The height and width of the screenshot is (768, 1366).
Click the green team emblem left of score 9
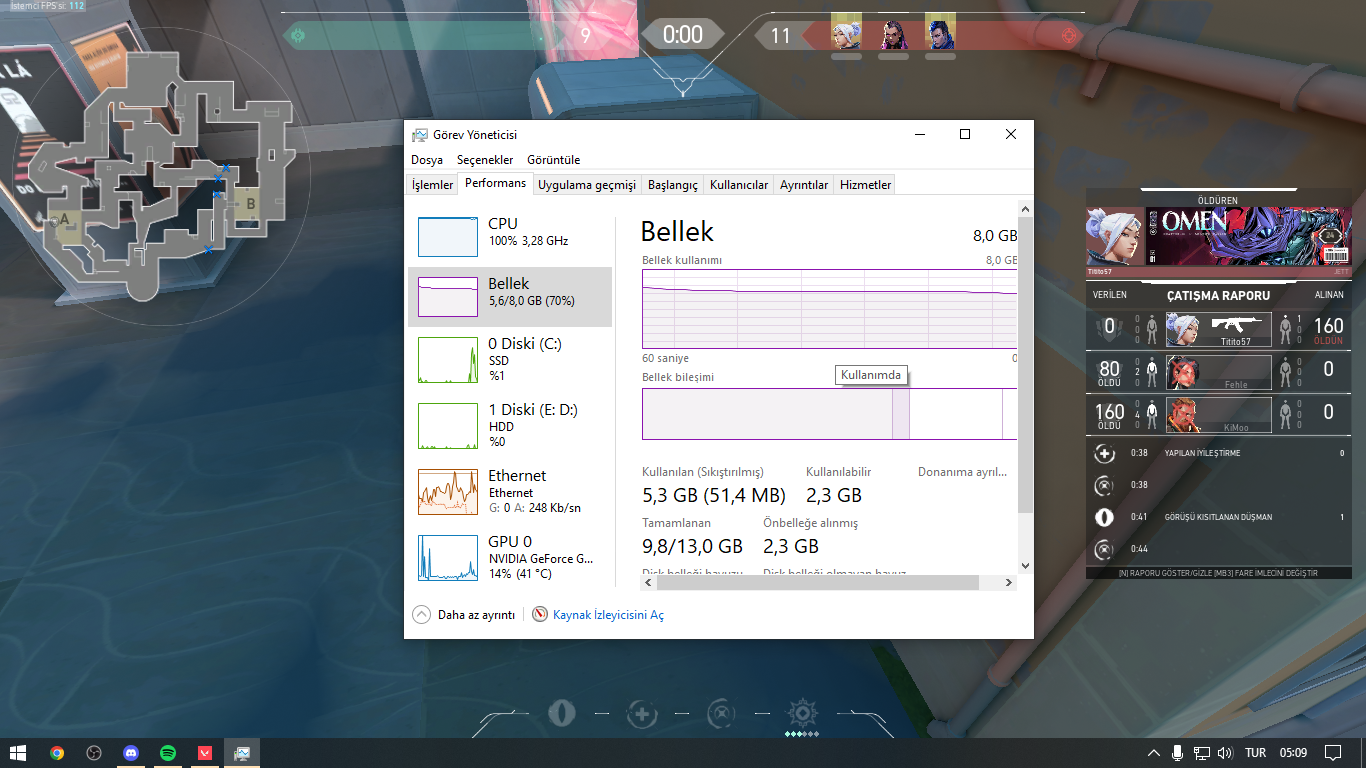click(x=296, y=36)
